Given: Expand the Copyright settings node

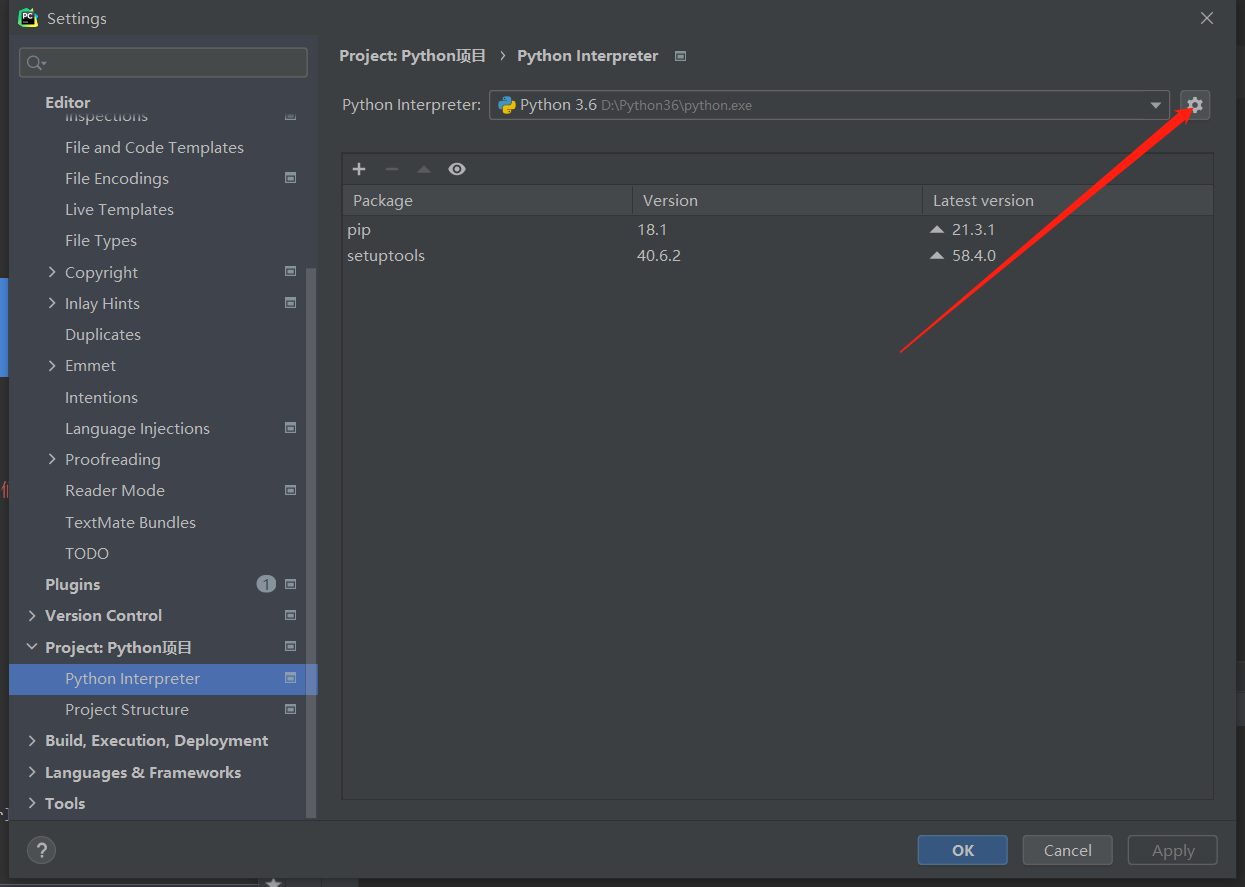Looking at the screenshot, I should (52, 272).
